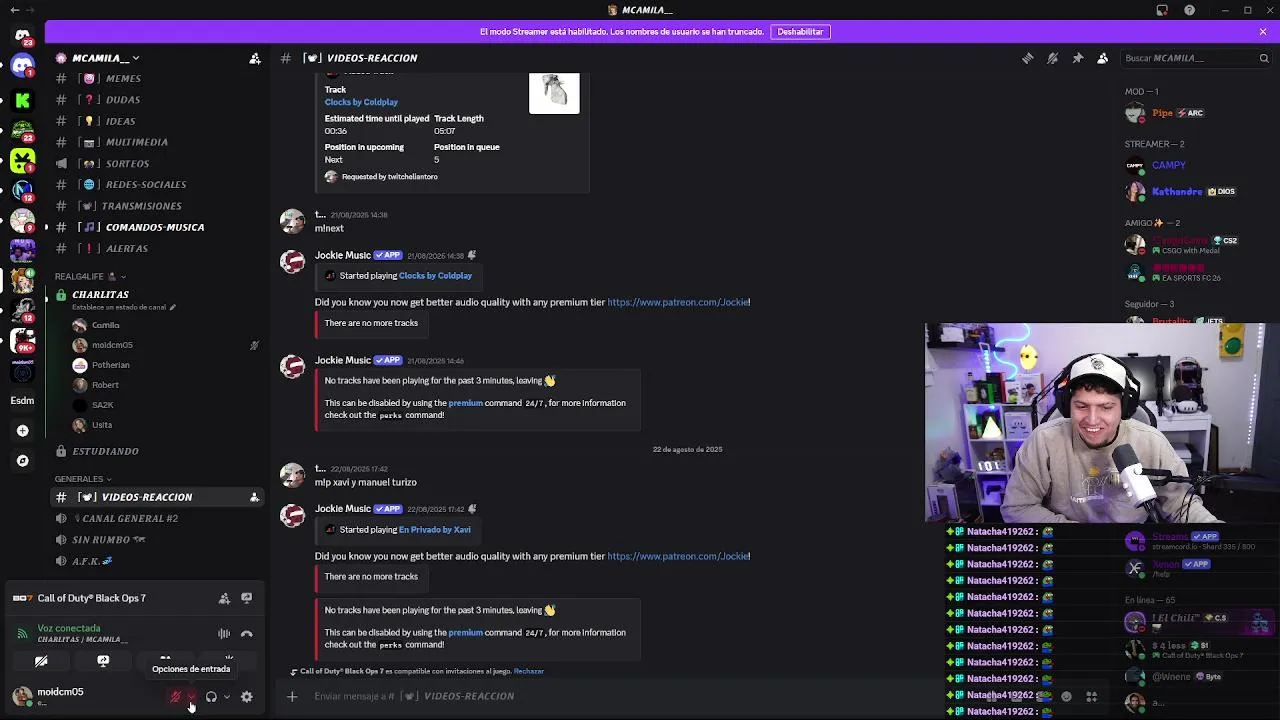Expand the MCAMILA__ server name dropdown
Viewport: 1280px width, 720px height.
(98, 58)
